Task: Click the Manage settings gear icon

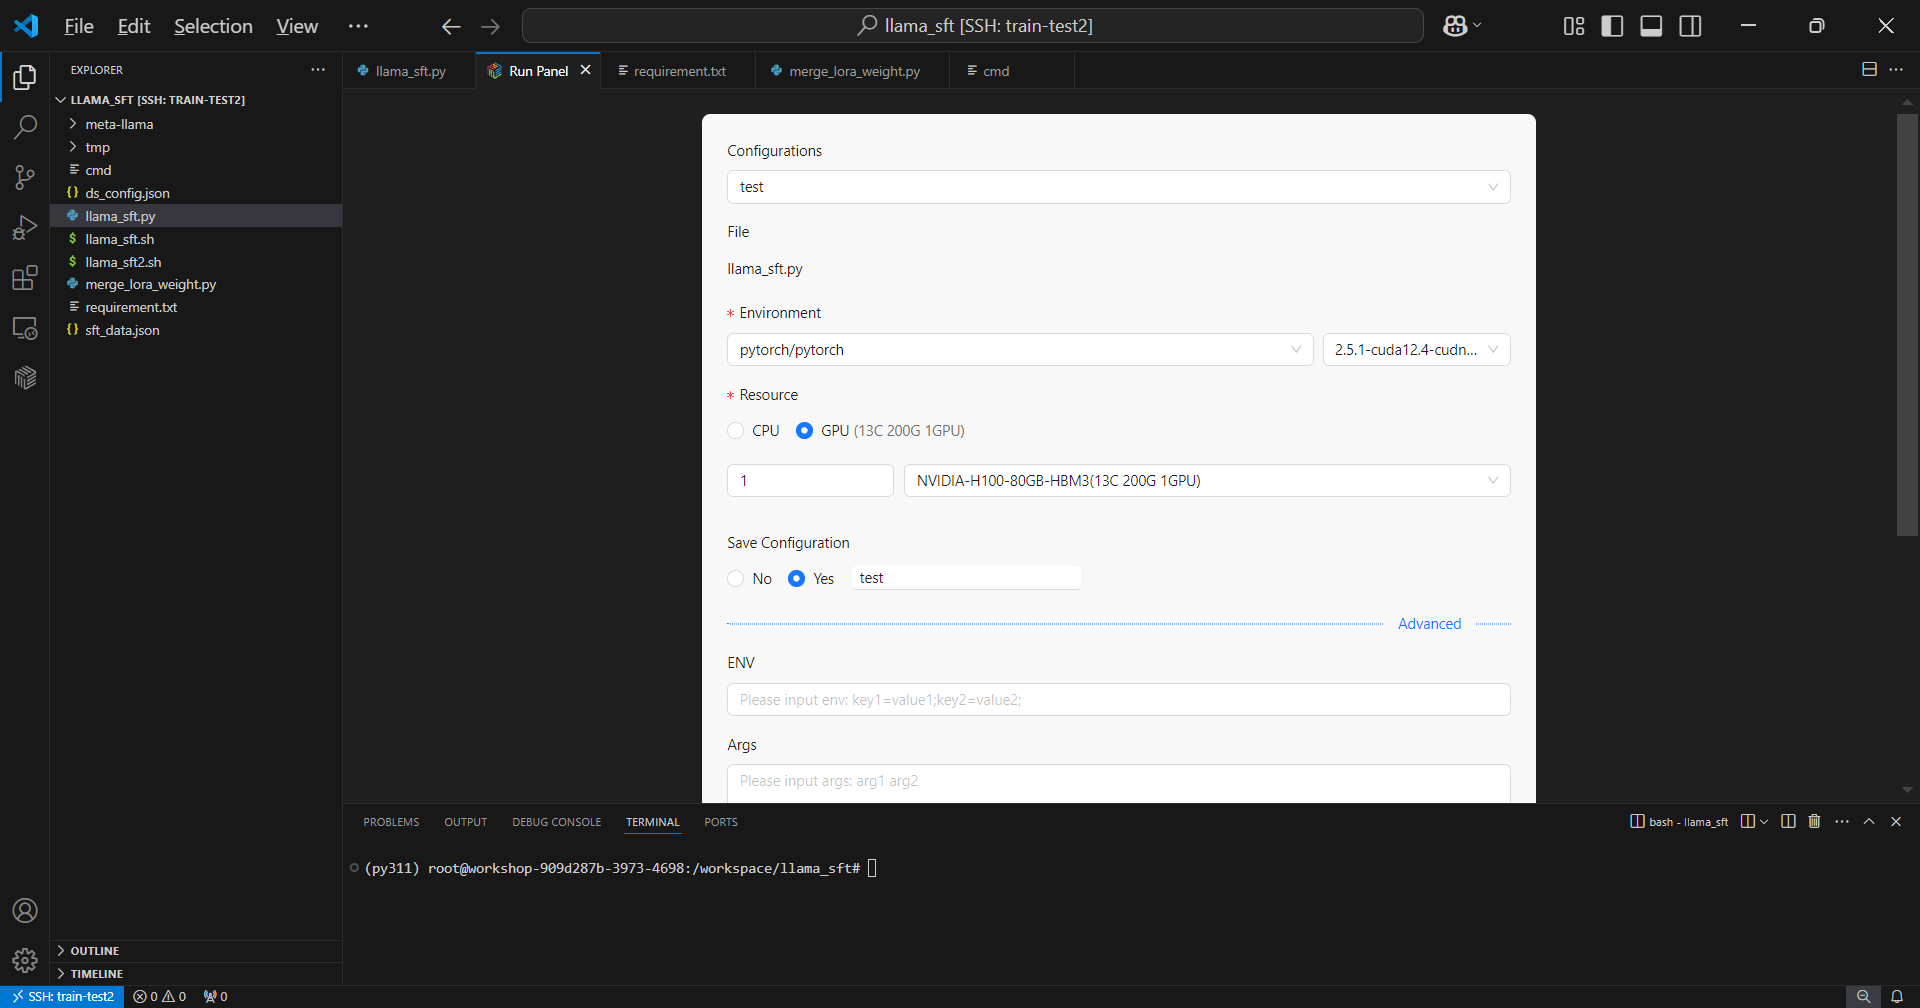Action: (25, 961)
